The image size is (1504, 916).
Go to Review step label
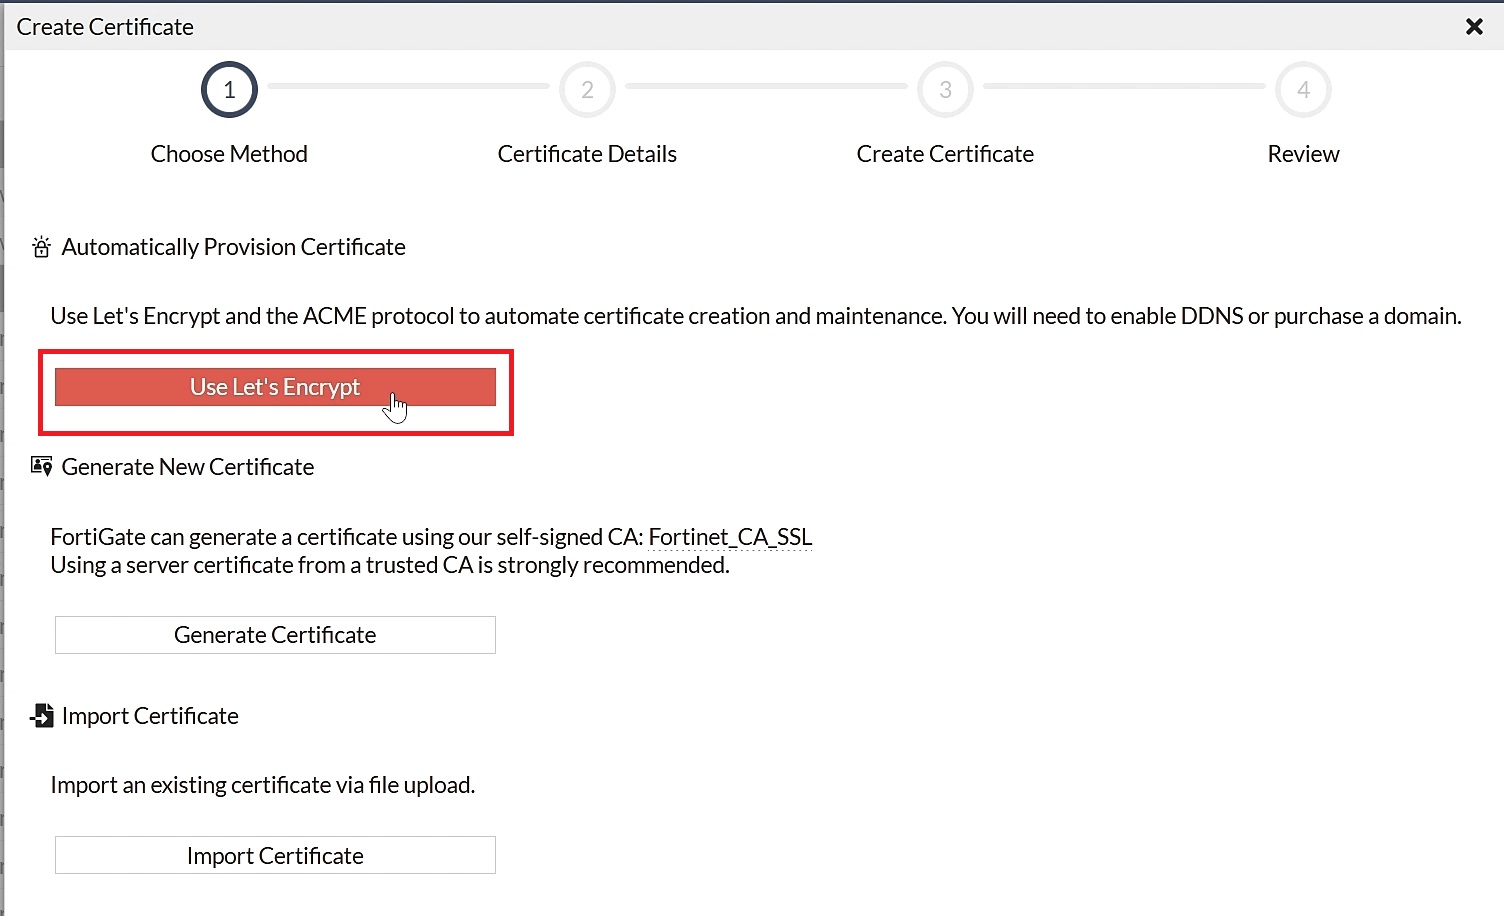(x=1303, y=154)
